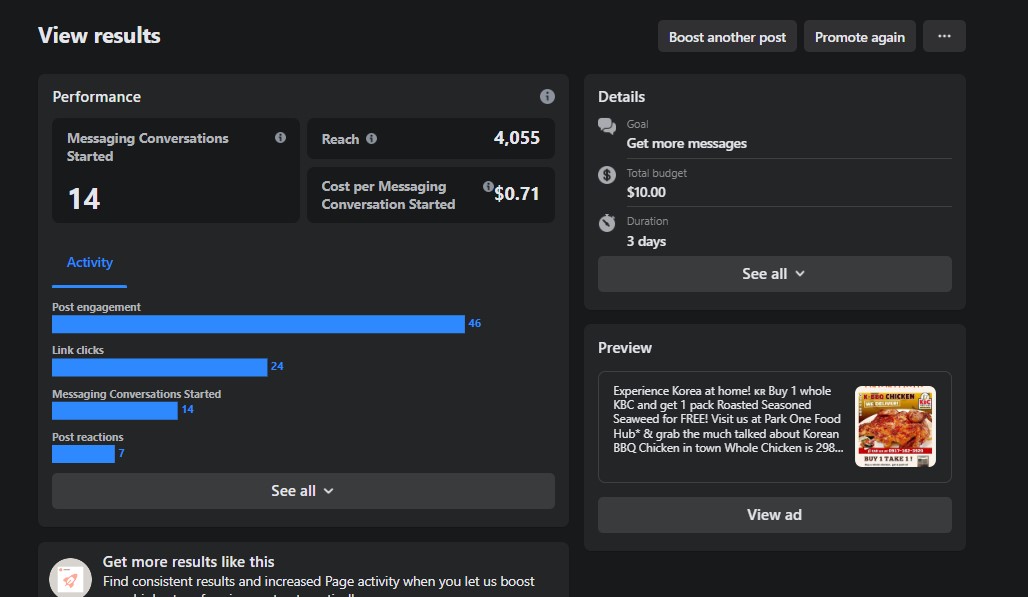Click the ad preview chicken thumbnail

pyautogui.click(x=895, y=427)
